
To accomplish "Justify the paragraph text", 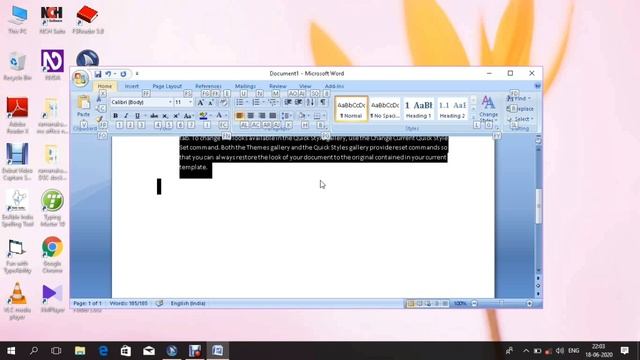I will pos(273,116).
